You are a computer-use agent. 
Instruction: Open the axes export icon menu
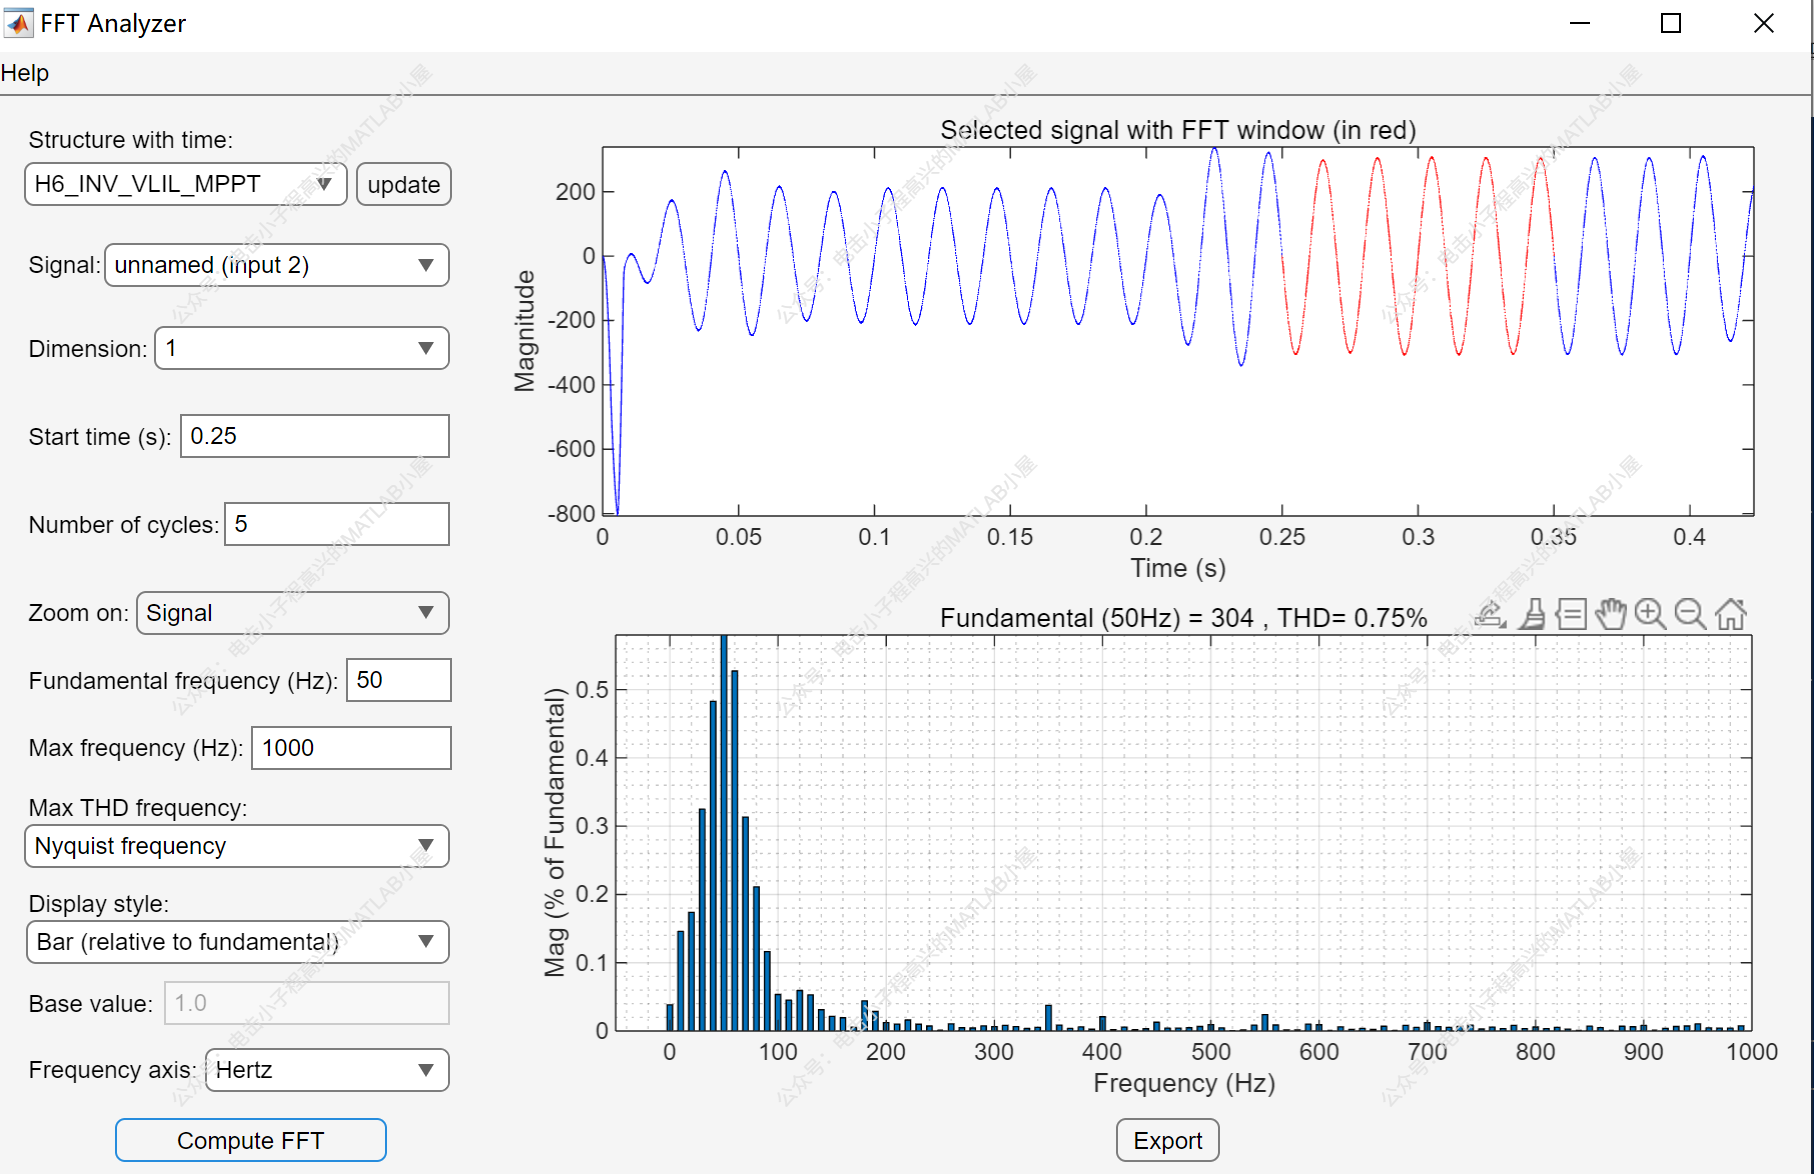pyautogui.click(x=1490, y=614)
